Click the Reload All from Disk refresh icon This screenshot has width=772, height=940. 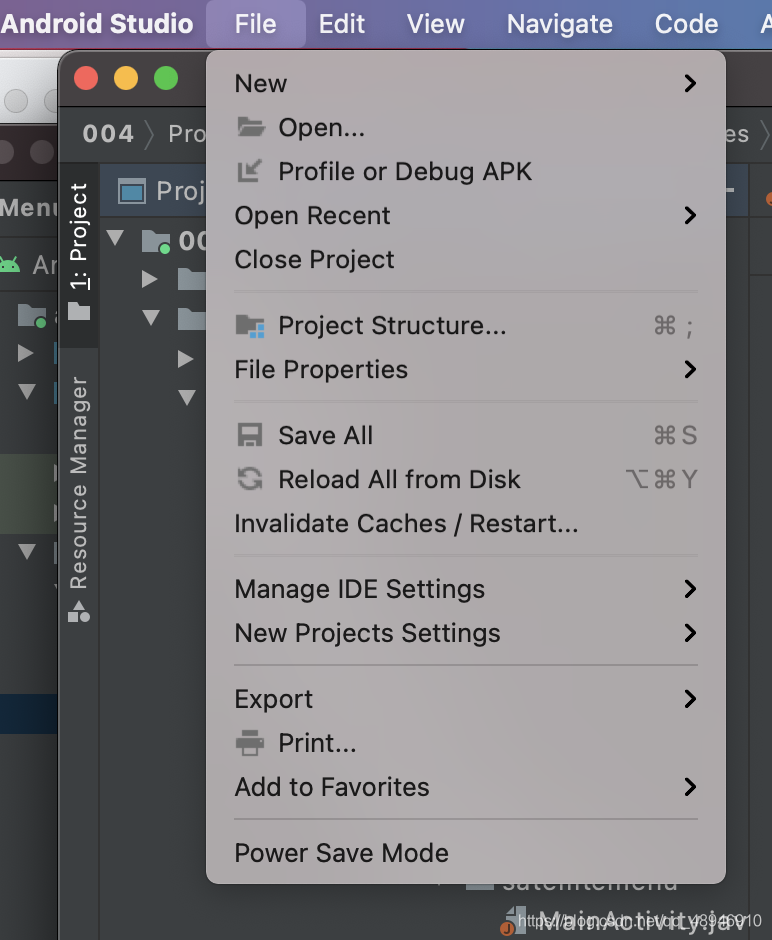(x=250, y=479)
